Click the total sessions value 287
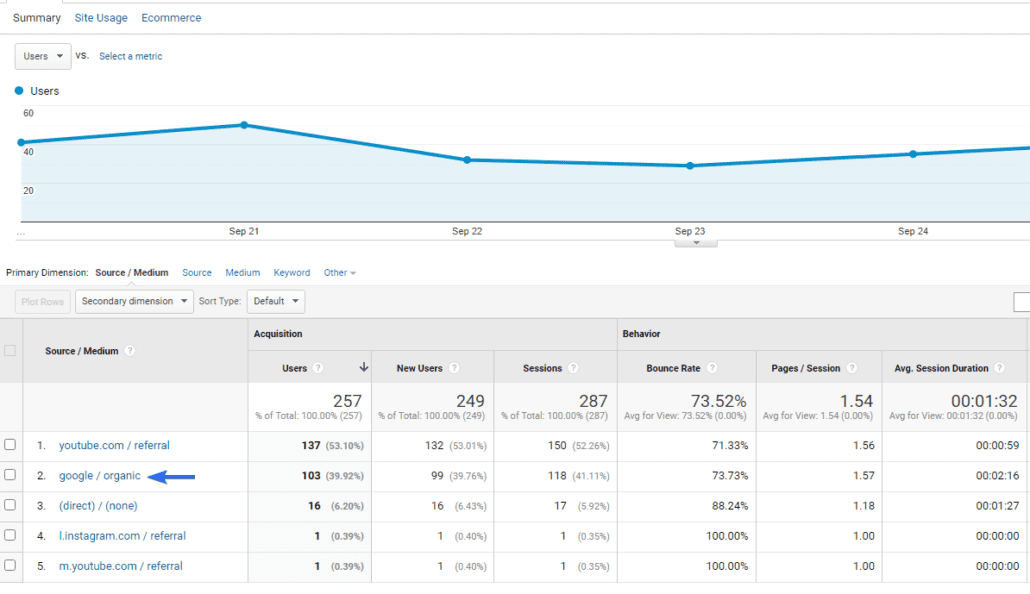The height and width of the screenshot is (594, 1030). coord(593,401)
